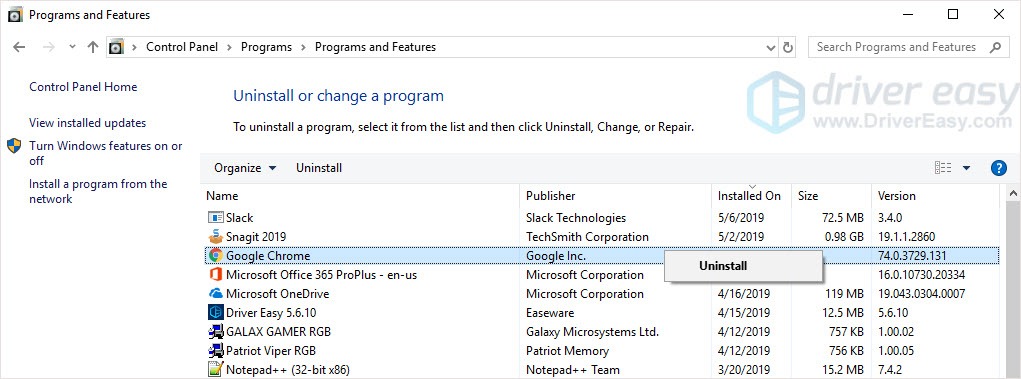Open View installed updates link
1021x379 pixels.
(87, 122)
